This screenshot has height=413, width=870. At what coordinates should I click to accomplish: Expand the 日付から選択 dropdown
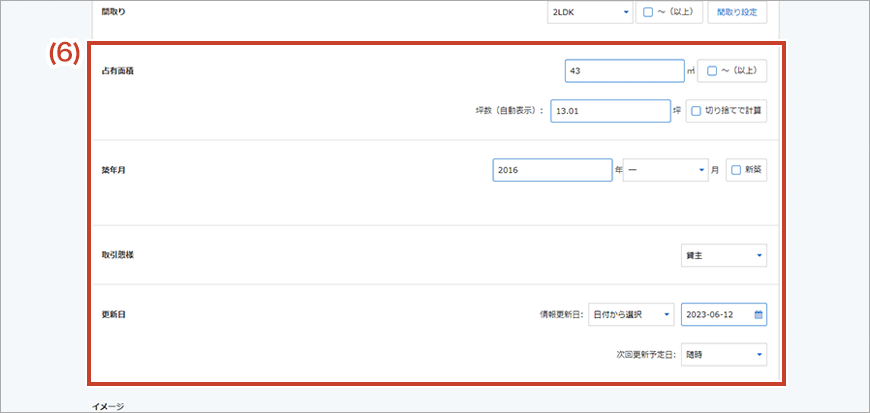(631, 314)
